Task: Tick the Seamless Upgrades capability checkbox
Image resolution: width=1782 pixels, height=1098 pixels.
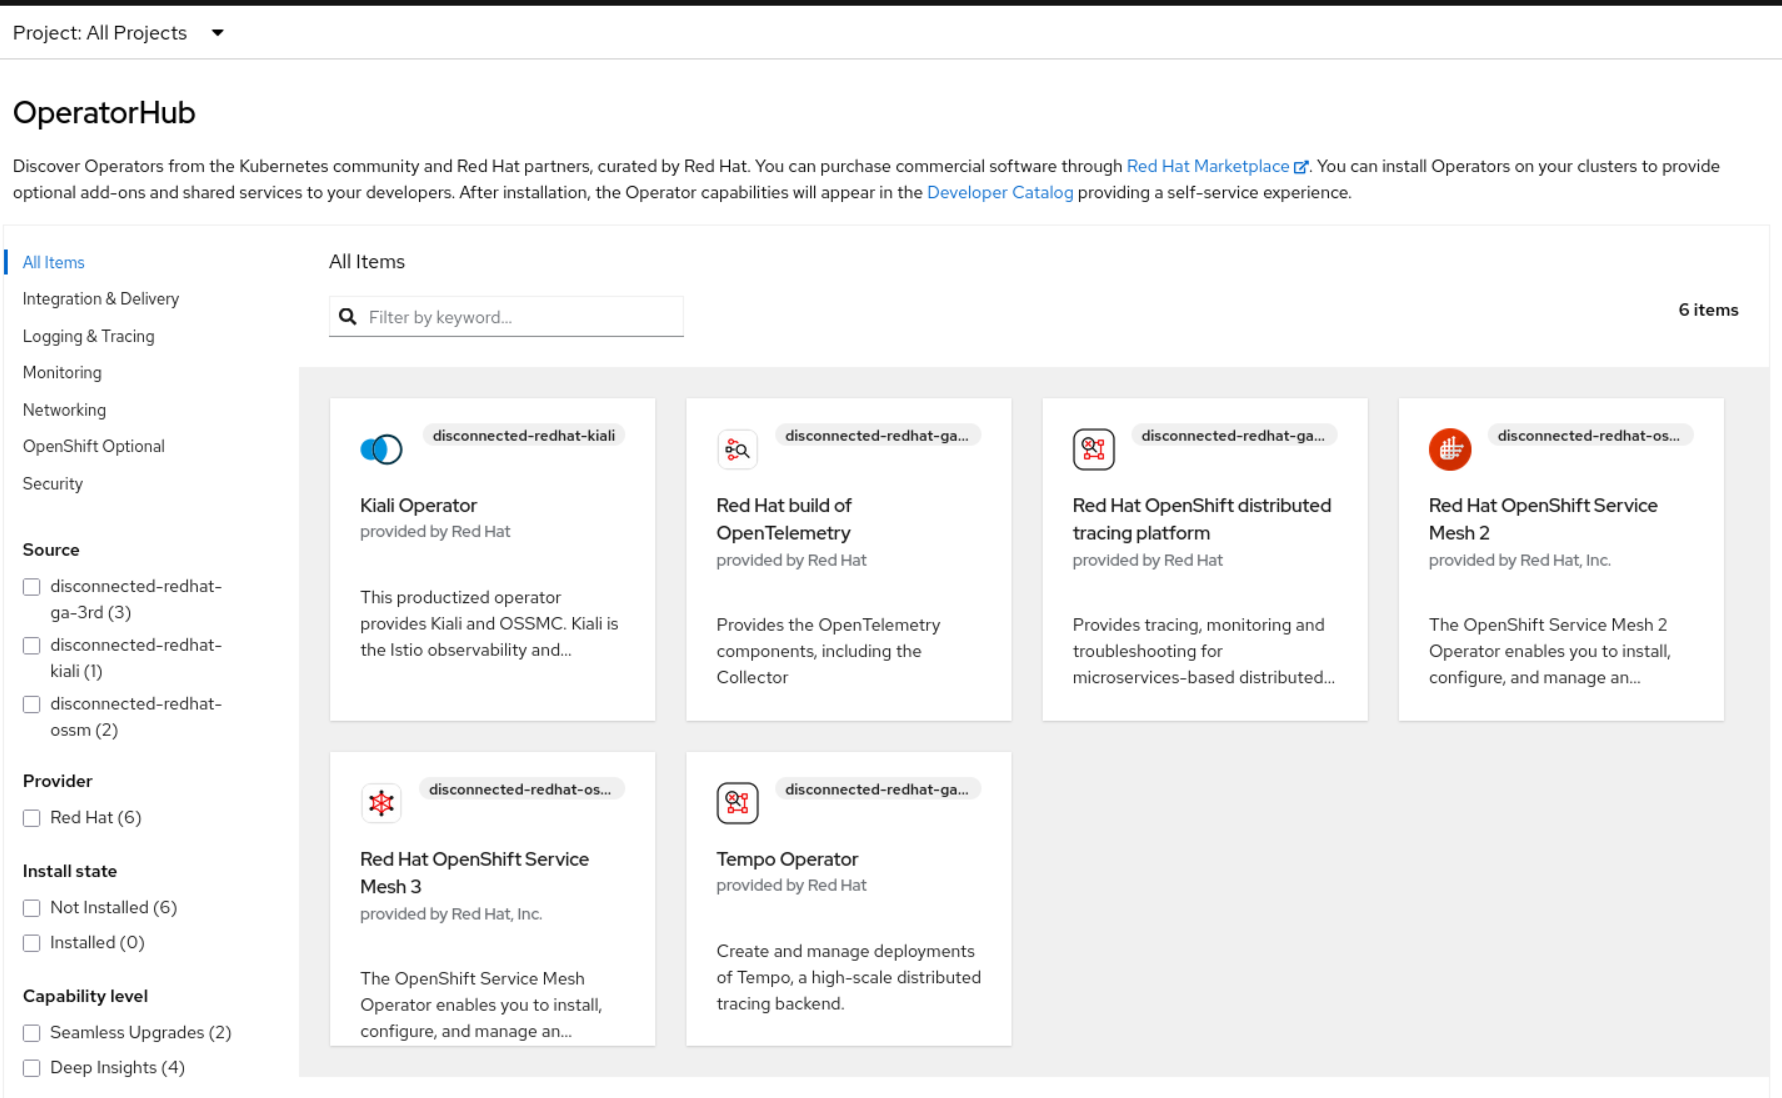Action: click(32, 1033)
